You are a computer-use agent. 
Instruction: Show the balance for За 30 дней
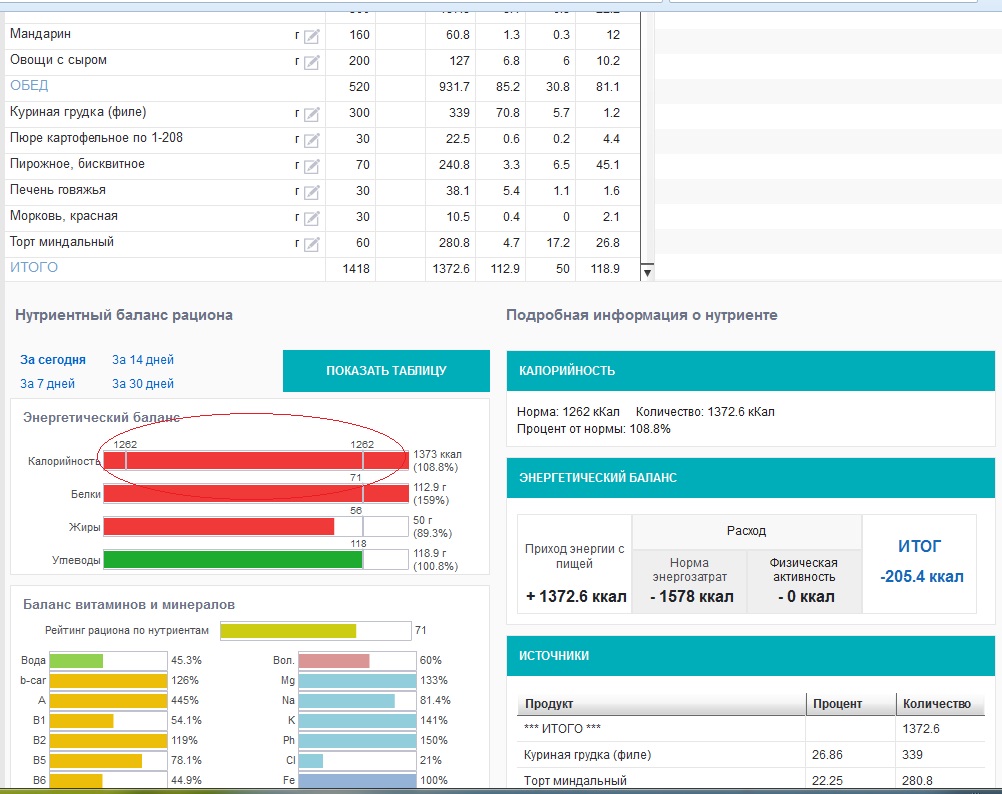(142, 384)
